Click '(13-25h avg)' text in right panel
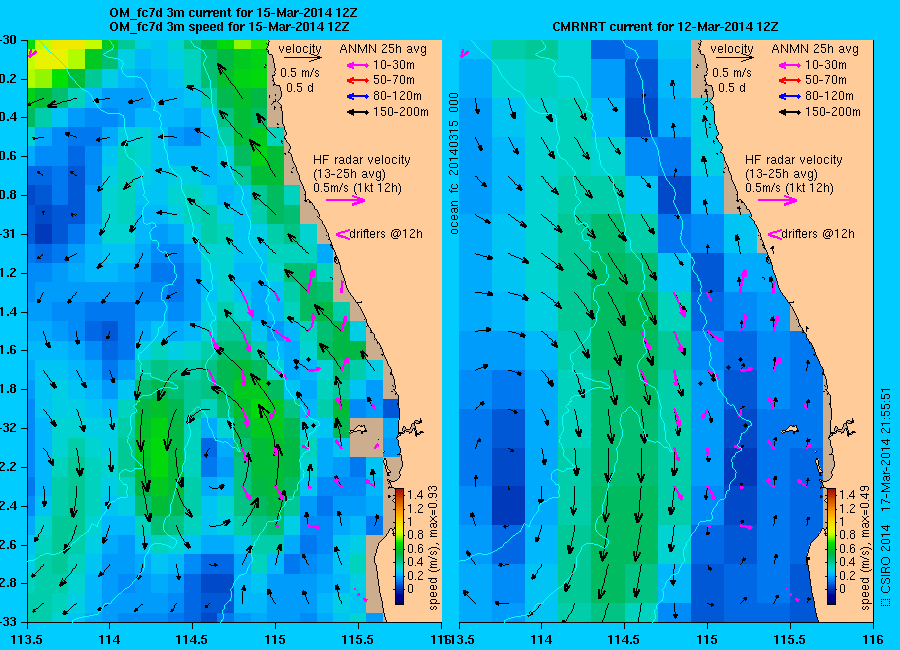The width and height of the screenshot is (900, 650). [x=781, y=173]
